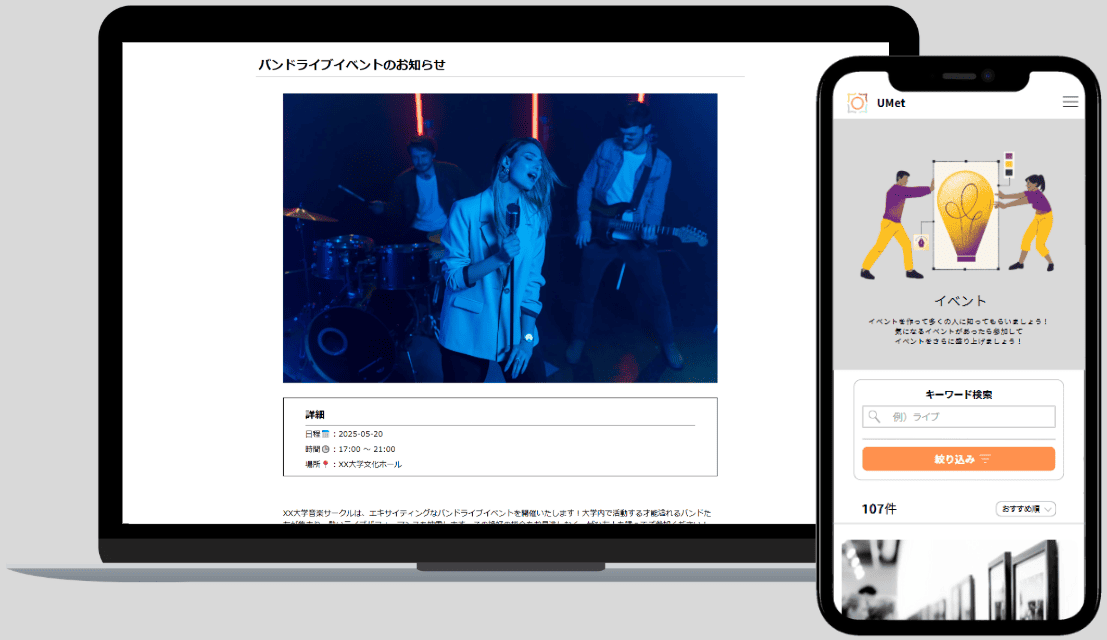Click the filter lines icon on 絞り込み
The image size is (1107, 640).
click(985, 459)
